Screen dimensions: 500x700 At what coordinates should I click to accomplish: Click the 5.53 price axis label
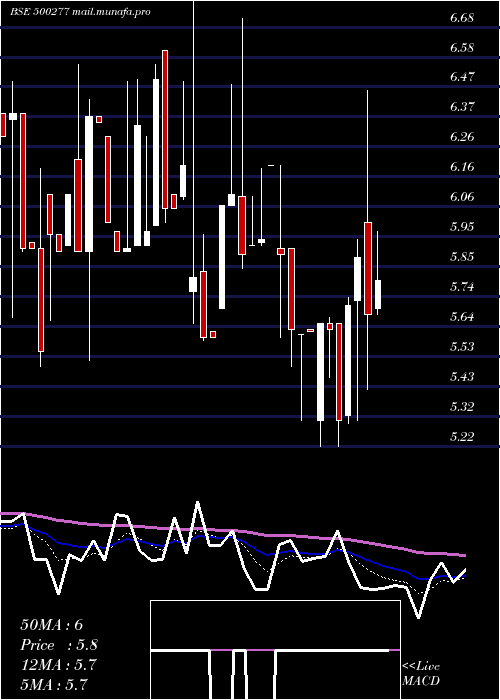[x=462, y=346]
